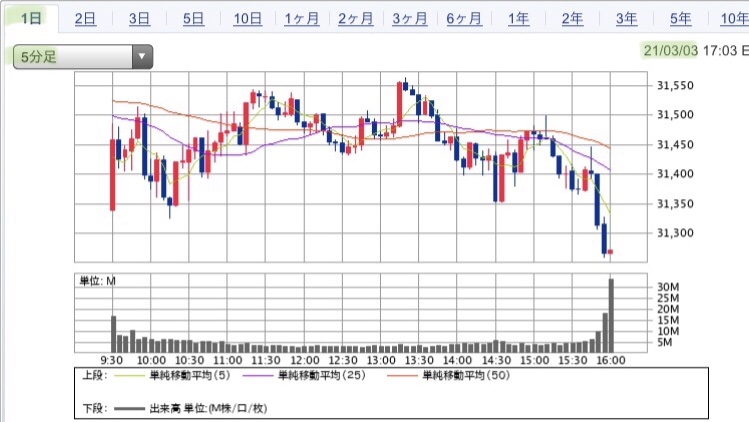Switch to the 3日 period tab

click(x=139, y=19)
